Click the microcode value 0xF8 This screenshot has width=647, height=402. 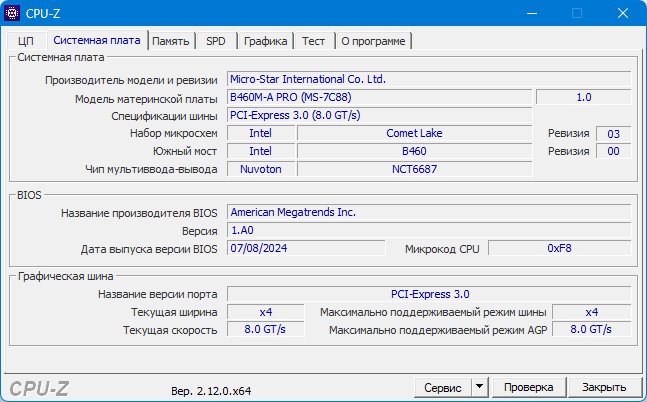pyautogui.click(x=560, y=248)
